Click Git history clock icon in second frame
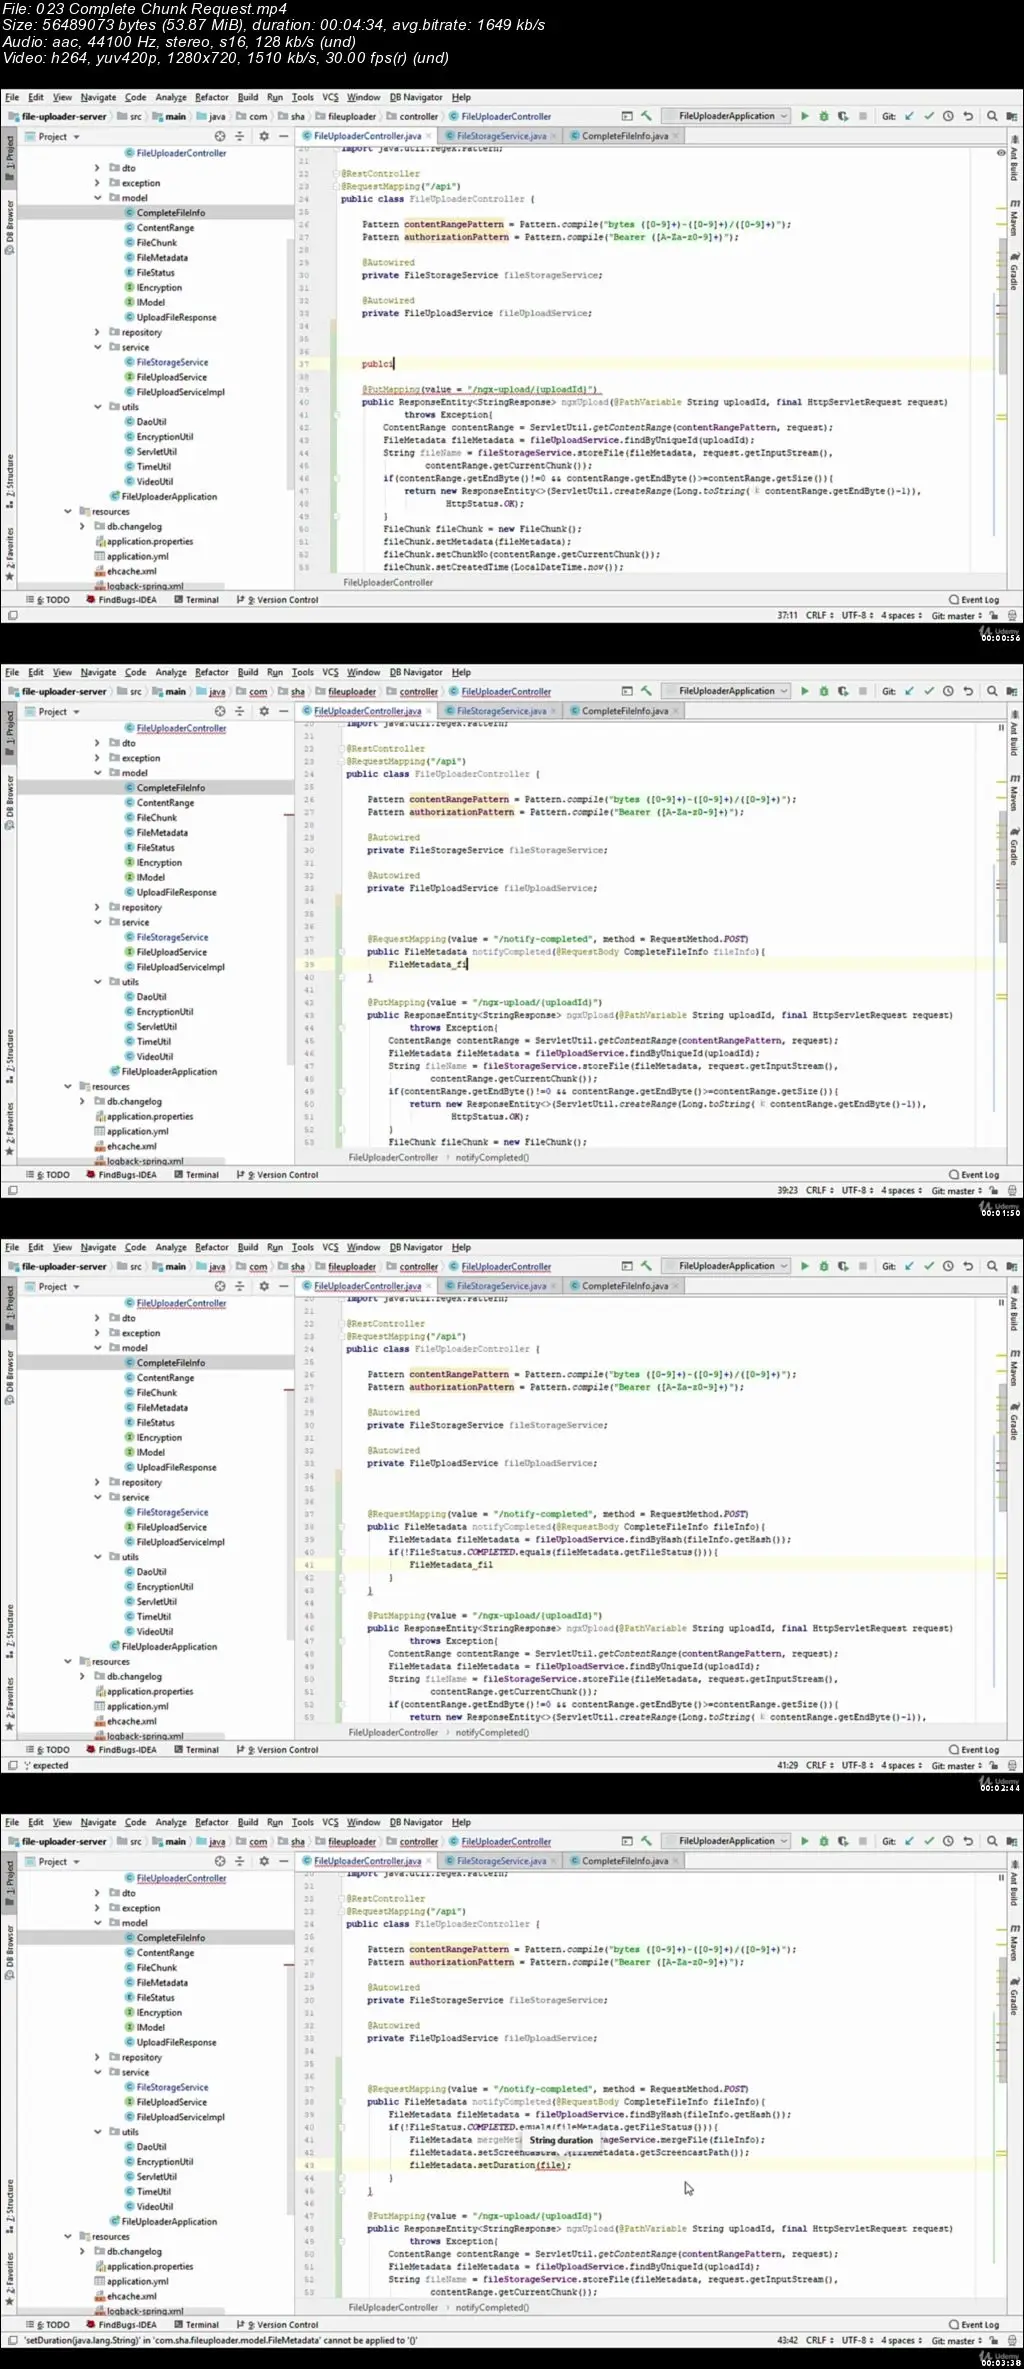 click(x=948, y=691)
